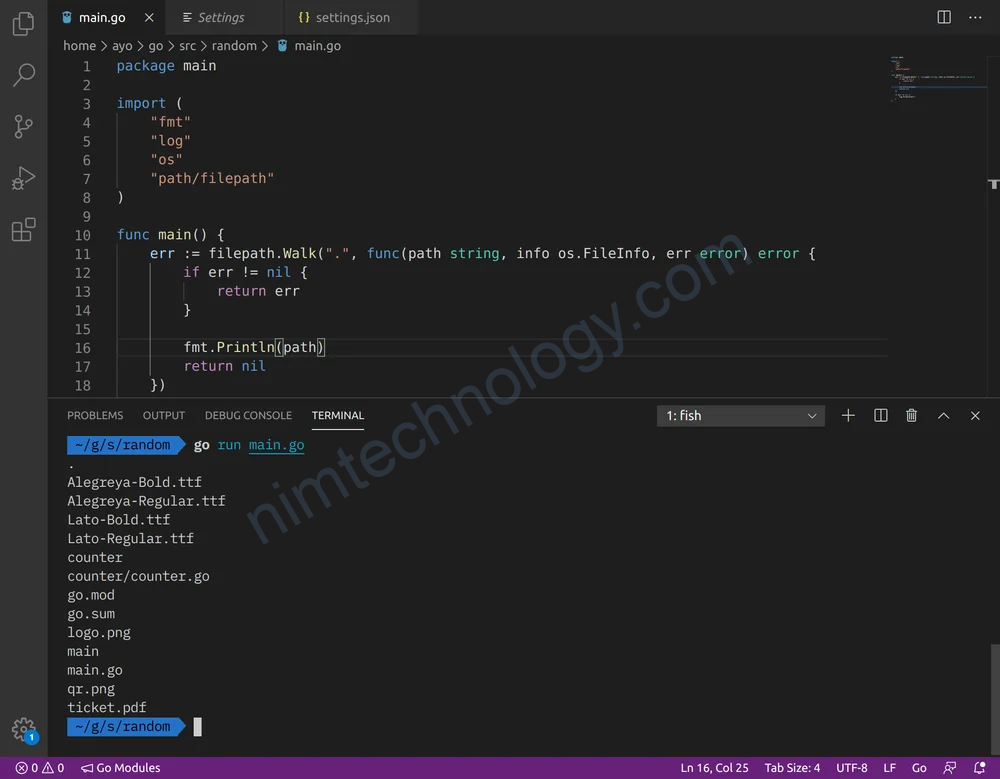This screenshot has height=779, width=1000.
Task: Maximize the terminal panel size
Action: click(x=943, y=416)
